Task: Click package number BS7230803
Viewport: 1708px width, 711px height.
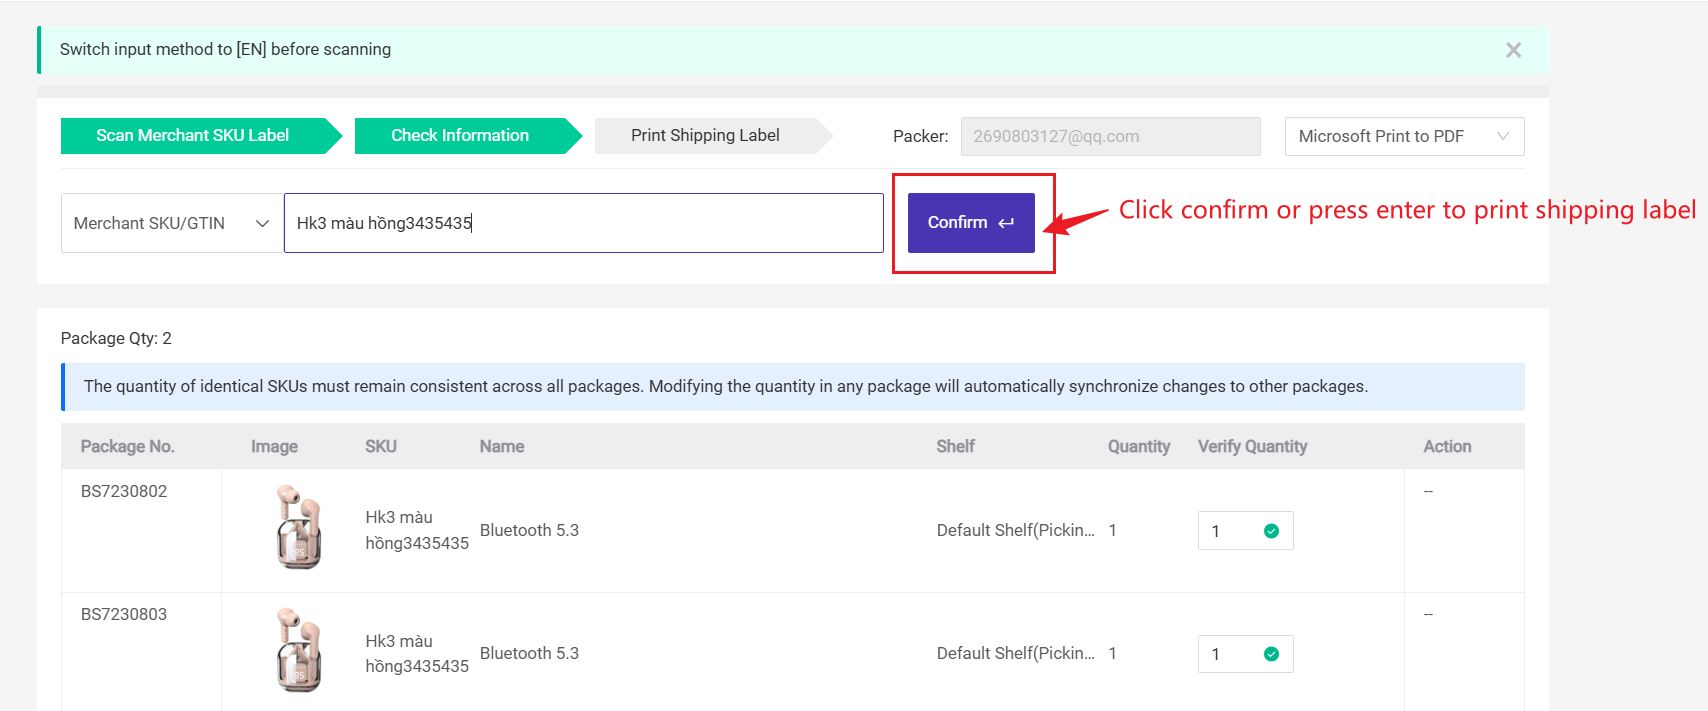Action: 124,614
